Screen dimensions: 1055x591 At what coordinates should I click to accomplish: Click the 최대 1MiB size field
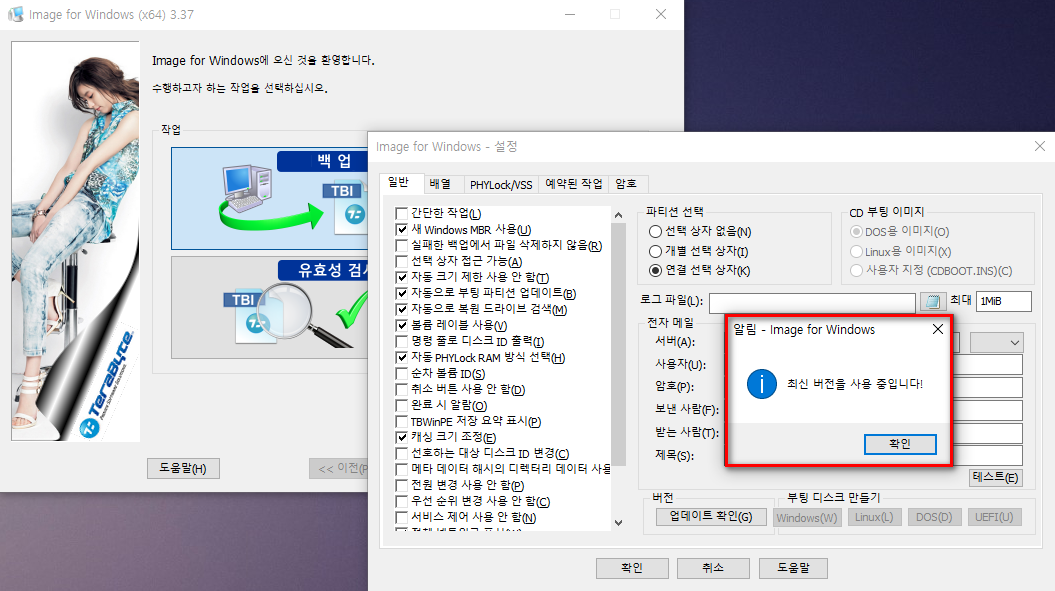(1004, 301)
